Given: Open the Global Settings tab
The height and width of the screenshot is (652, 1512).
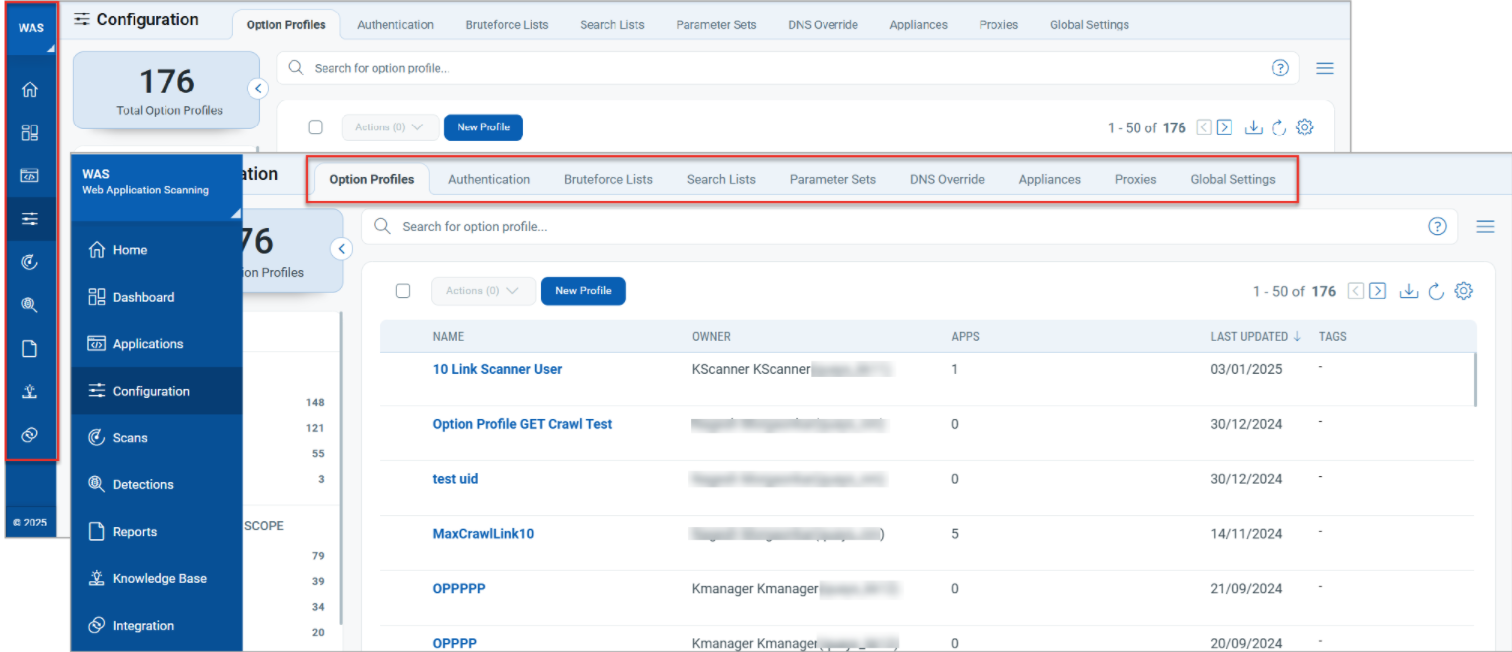Looking at the screenshot, I should pyautogui.click(x=1233, y=179).
